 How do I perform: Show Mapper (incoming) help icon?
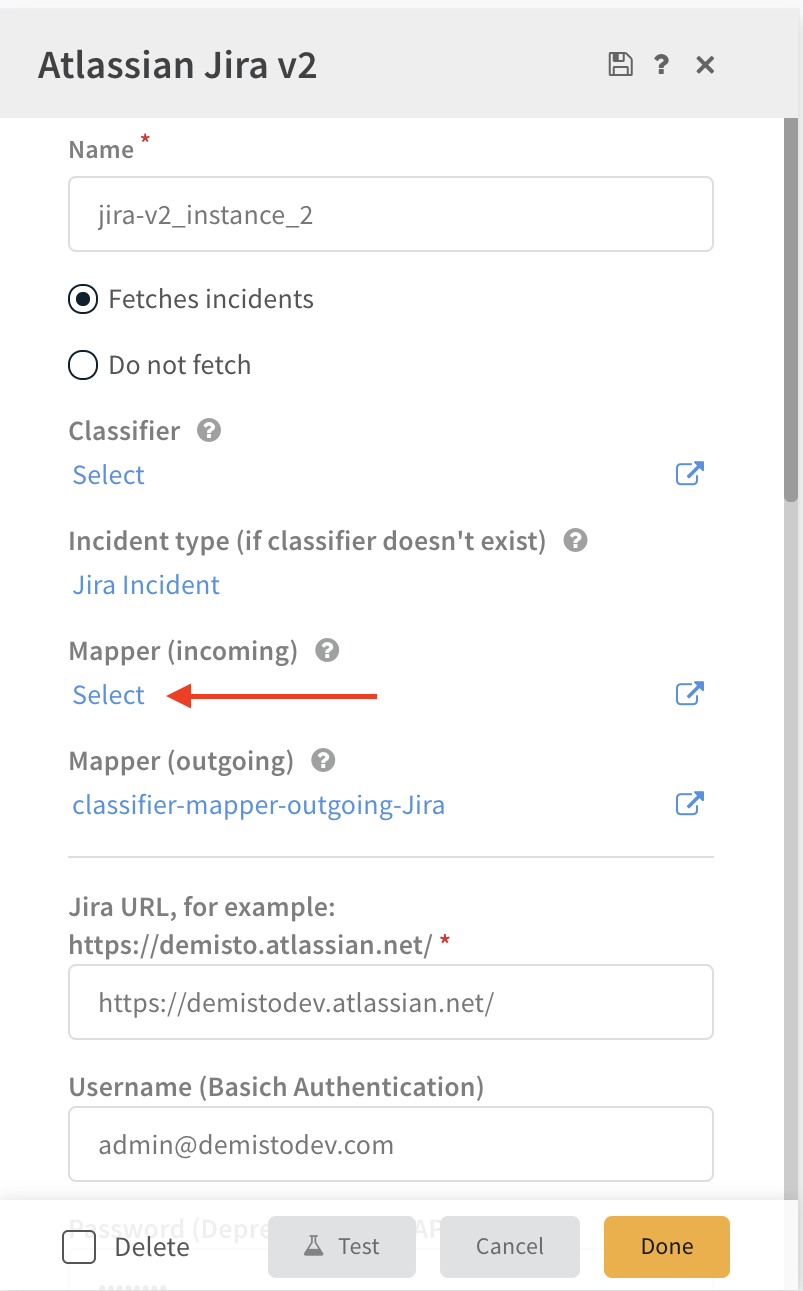[x=327, y=651]
